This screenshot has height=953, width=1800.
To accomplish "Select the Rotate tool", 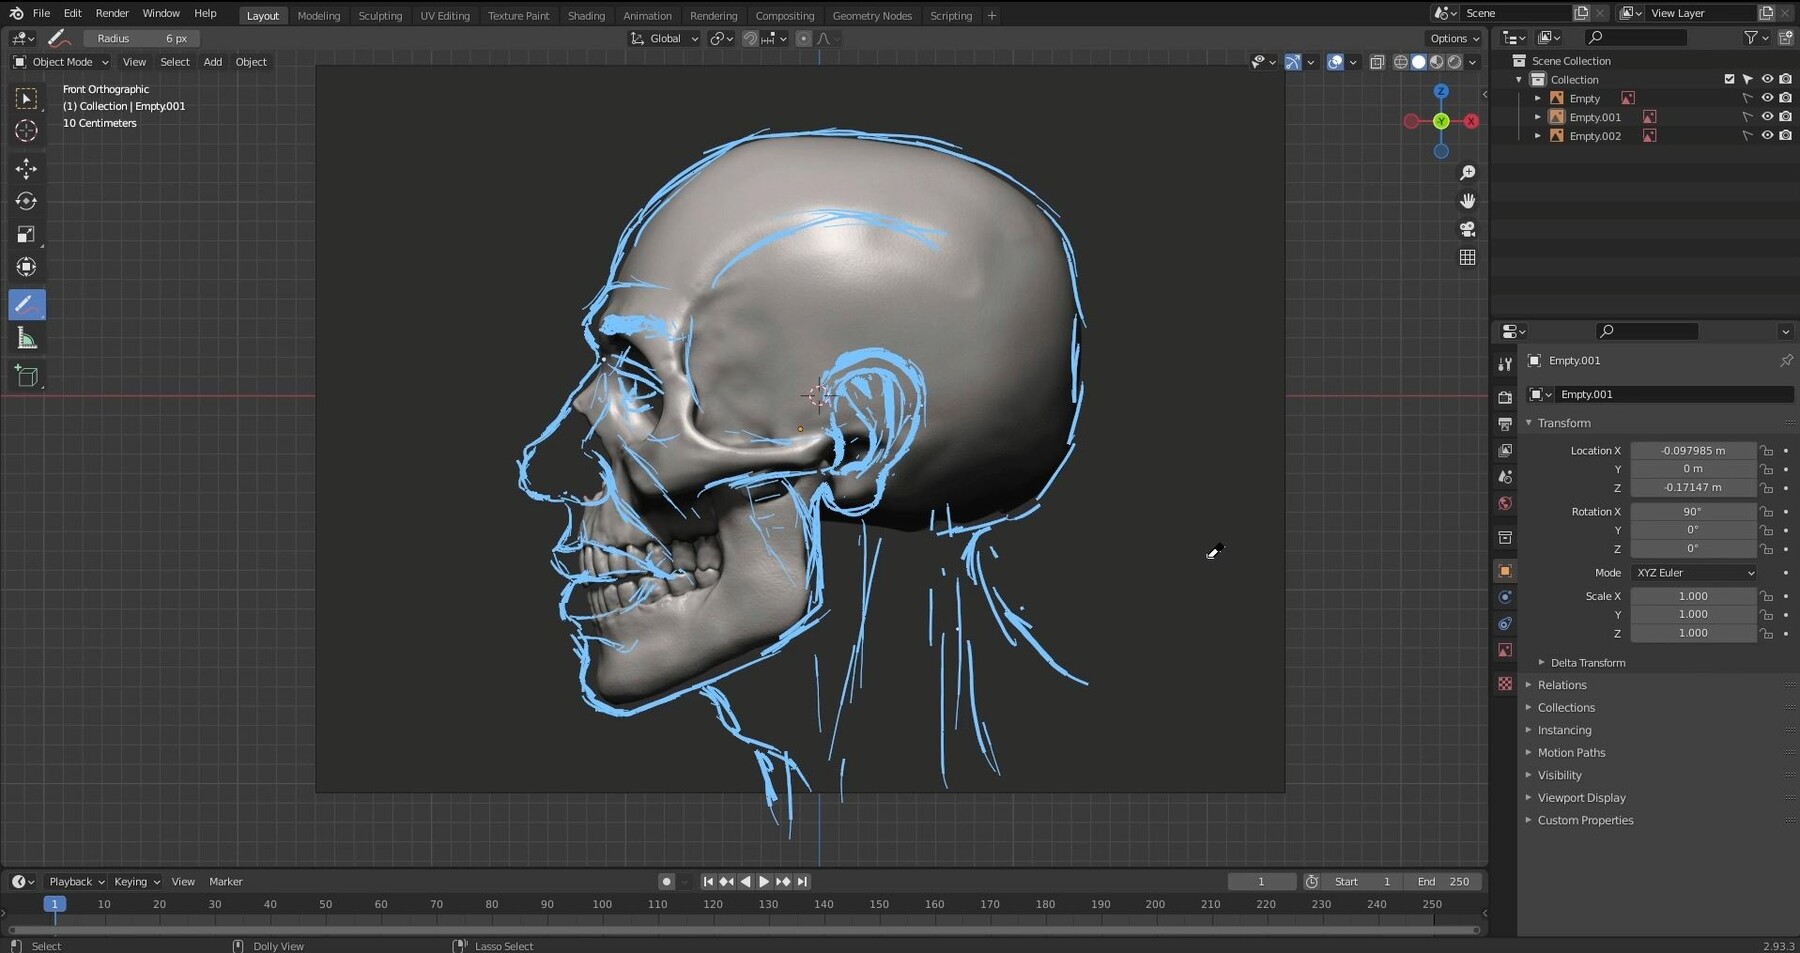I will 26,202.
